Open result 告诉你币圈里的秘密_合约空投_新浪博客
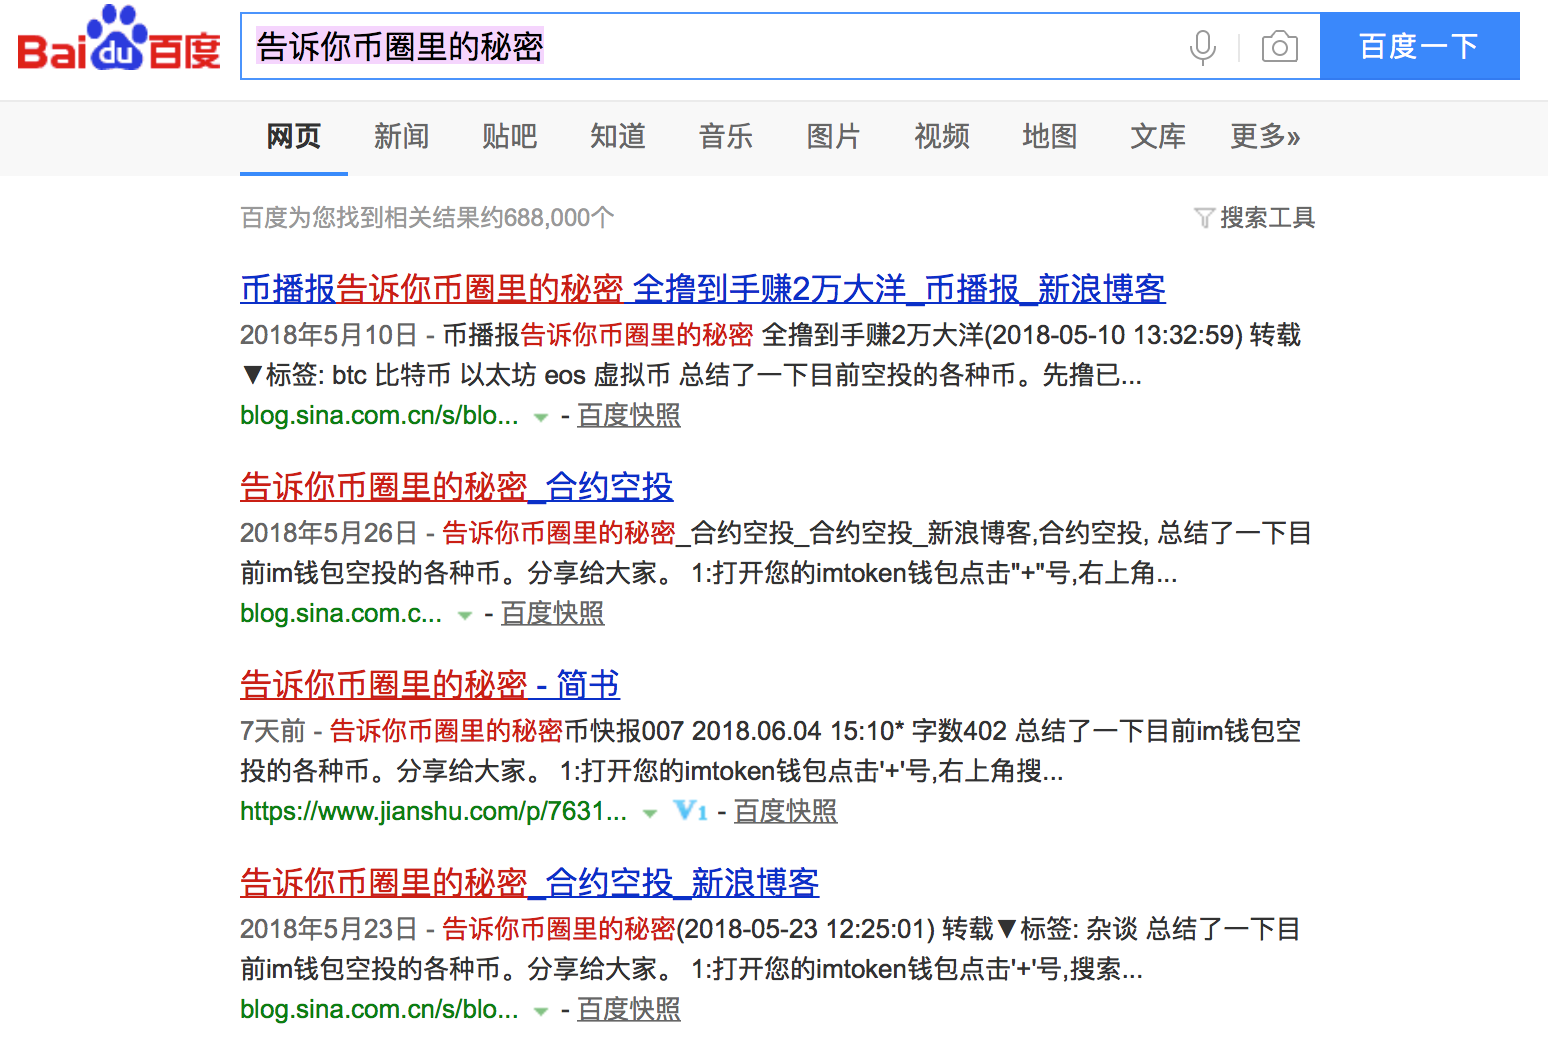This screenshot has height=1044, width=1548. [x=530, y=883]
